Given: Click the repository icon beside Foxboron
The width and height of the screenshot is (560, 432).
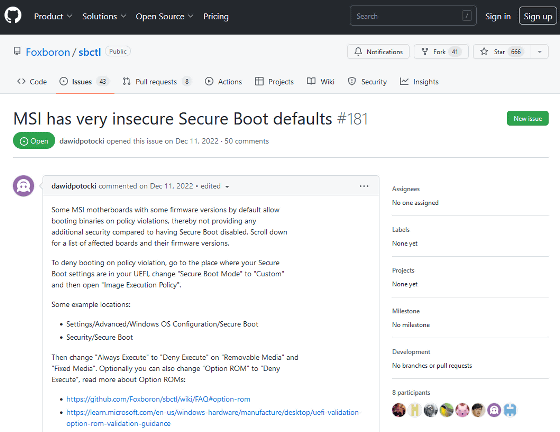Looking at the screenshot, I should point(17,51).
